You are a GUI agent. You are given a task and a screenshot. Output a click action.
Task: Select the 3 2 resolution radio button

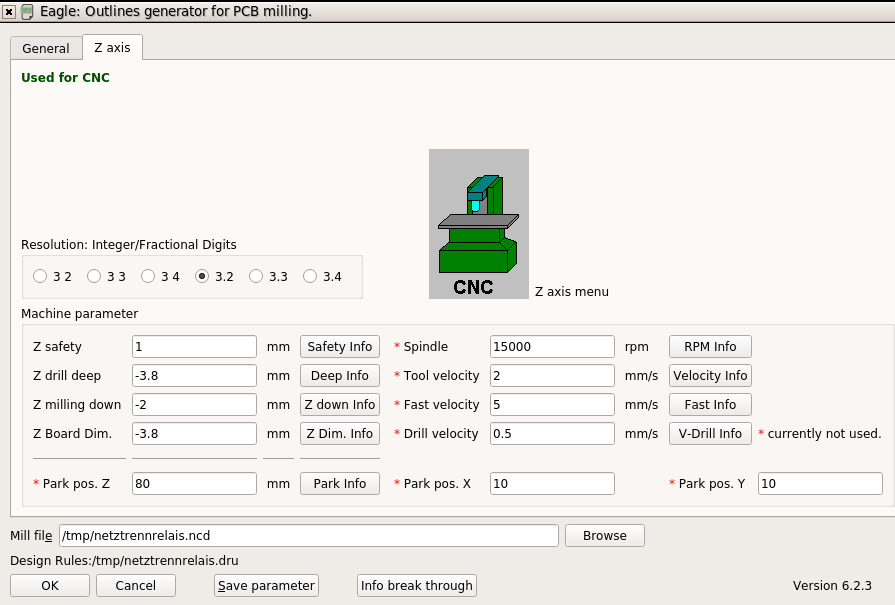click(x=40, y=277)
